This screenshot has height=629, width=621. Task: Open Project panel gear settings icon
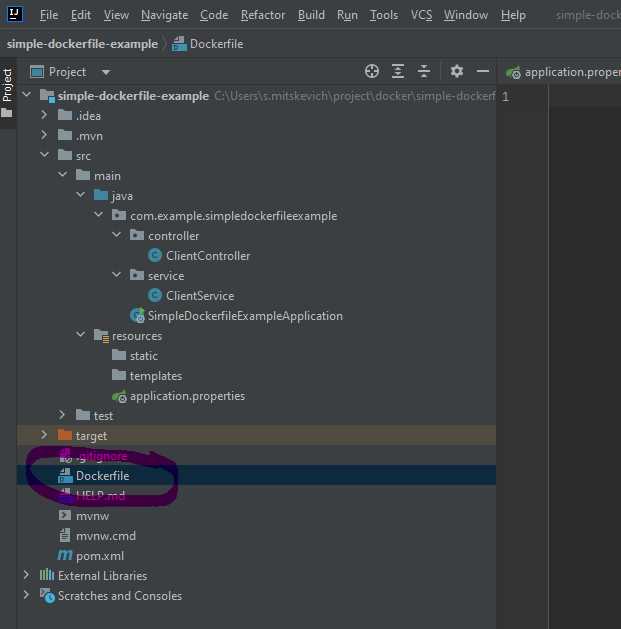coord(457,71)
